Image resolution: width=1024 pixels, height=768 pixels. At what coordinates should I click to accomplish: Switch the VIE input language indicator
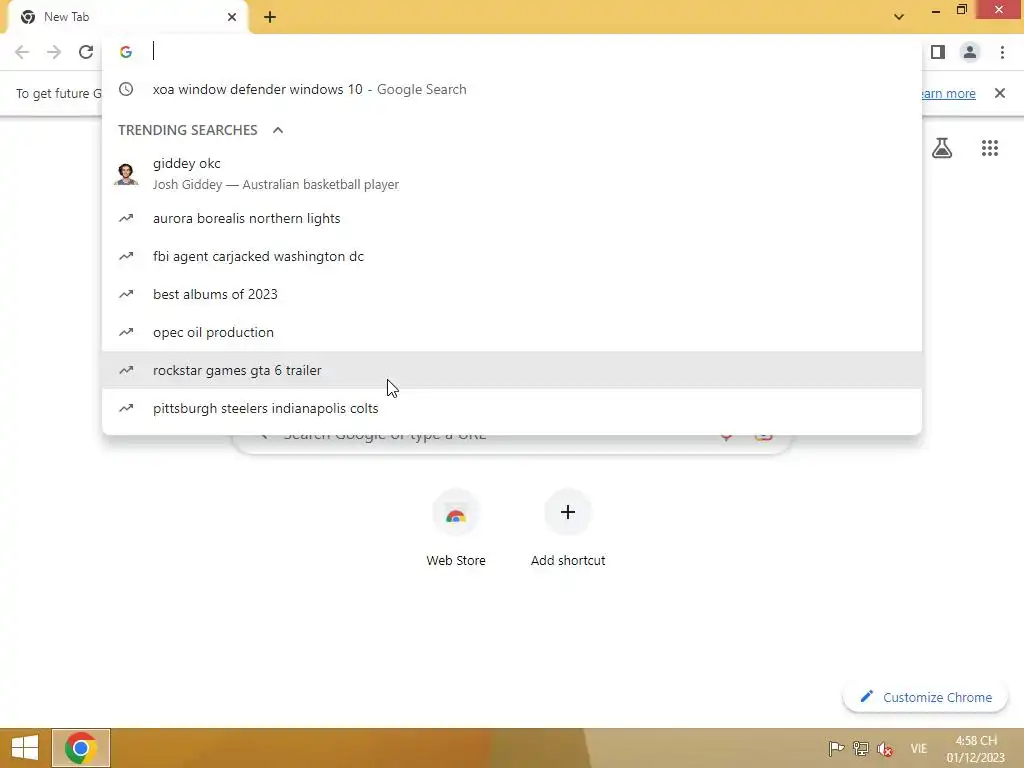point(919,748)
